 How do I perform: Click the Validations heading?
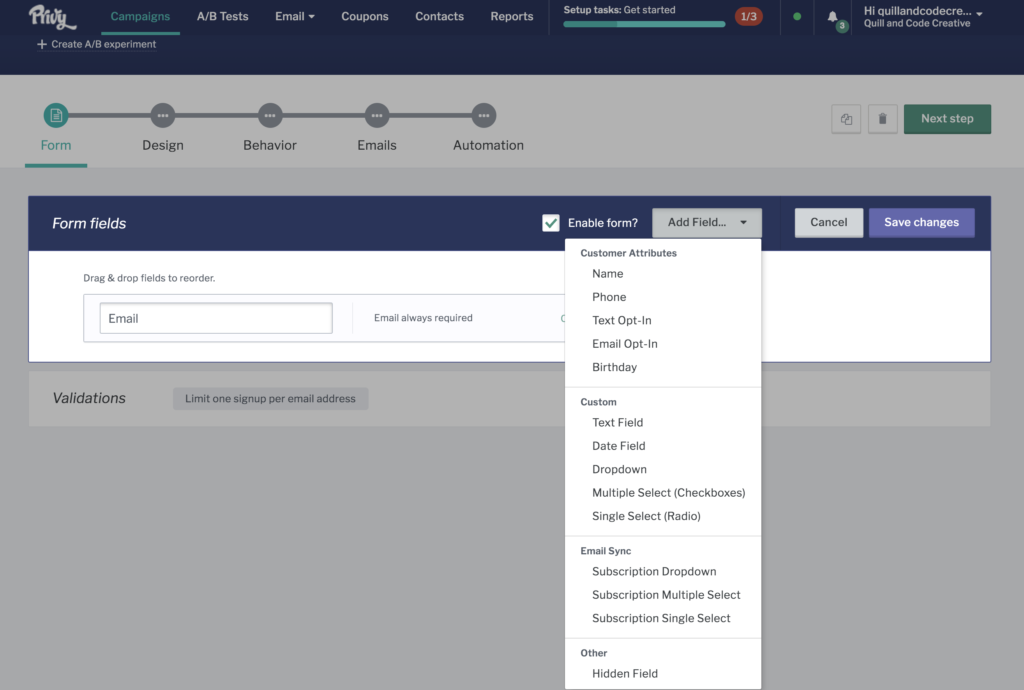pyautogui.click(x=89, y=398)
